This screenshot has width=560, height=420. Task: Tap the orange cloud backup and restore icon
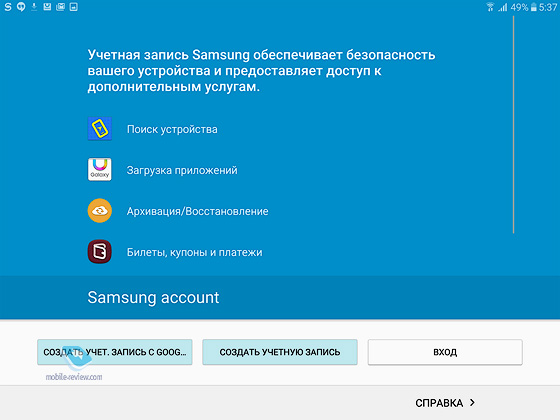coord(100,210)
